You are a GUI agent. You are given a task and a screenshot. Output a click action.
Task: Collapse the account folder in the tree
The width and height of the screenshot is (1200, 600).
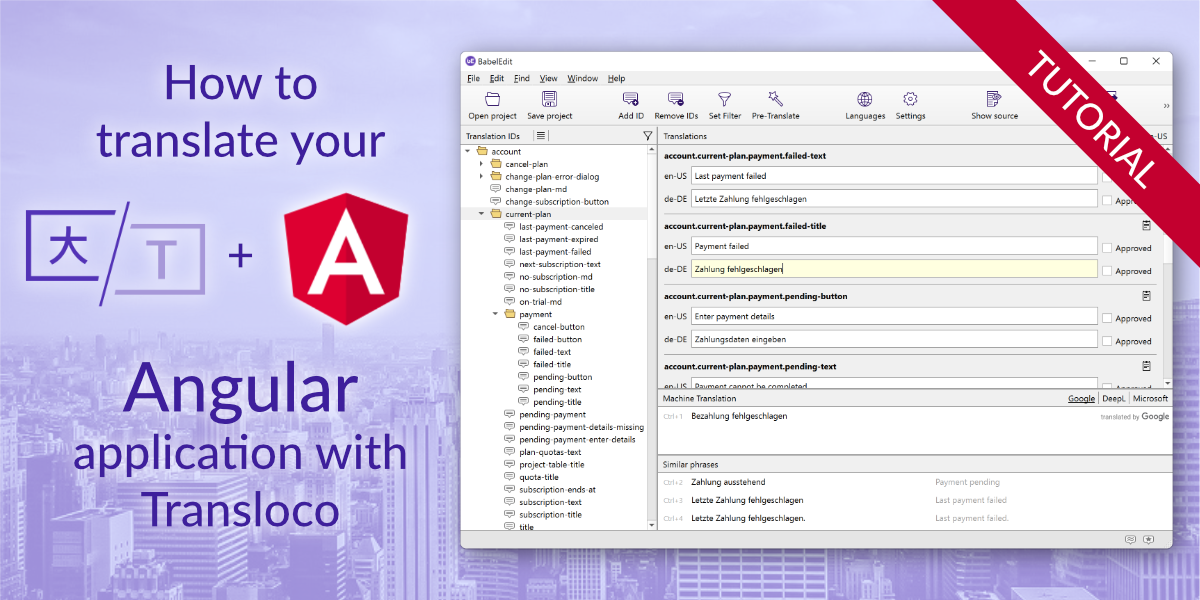(467, 151)
